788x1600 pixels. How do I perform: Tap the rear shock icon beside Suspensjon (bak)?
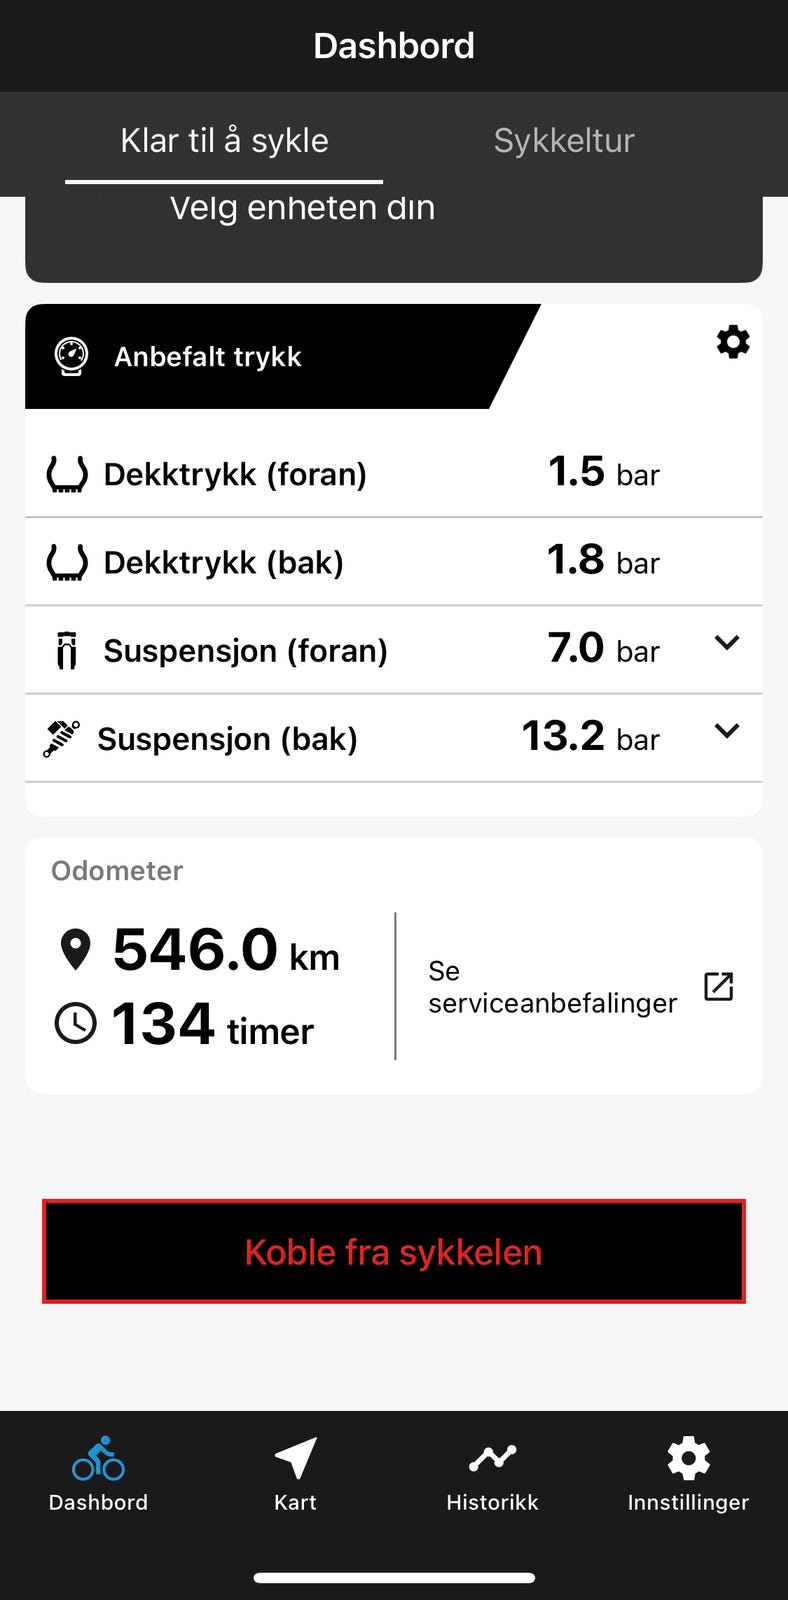pos(62,738)
